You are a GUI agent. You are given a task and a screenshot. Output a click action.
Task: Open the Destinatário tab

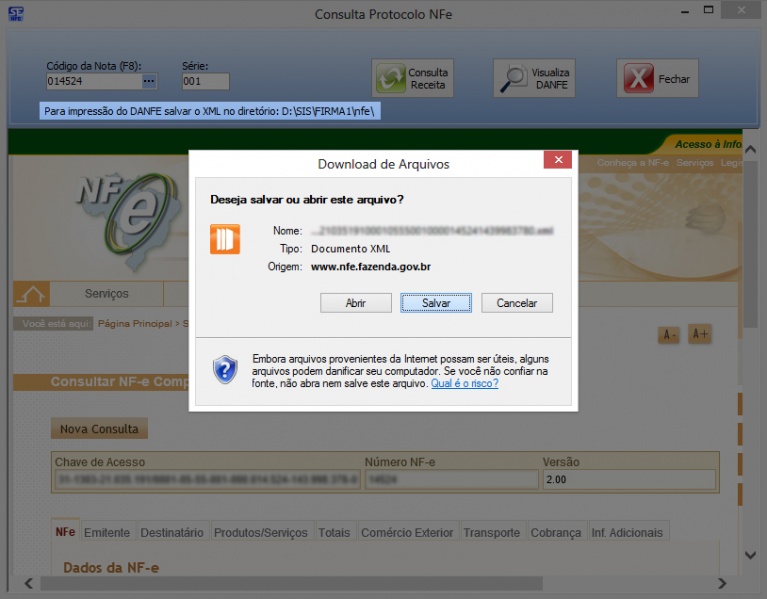172,533
